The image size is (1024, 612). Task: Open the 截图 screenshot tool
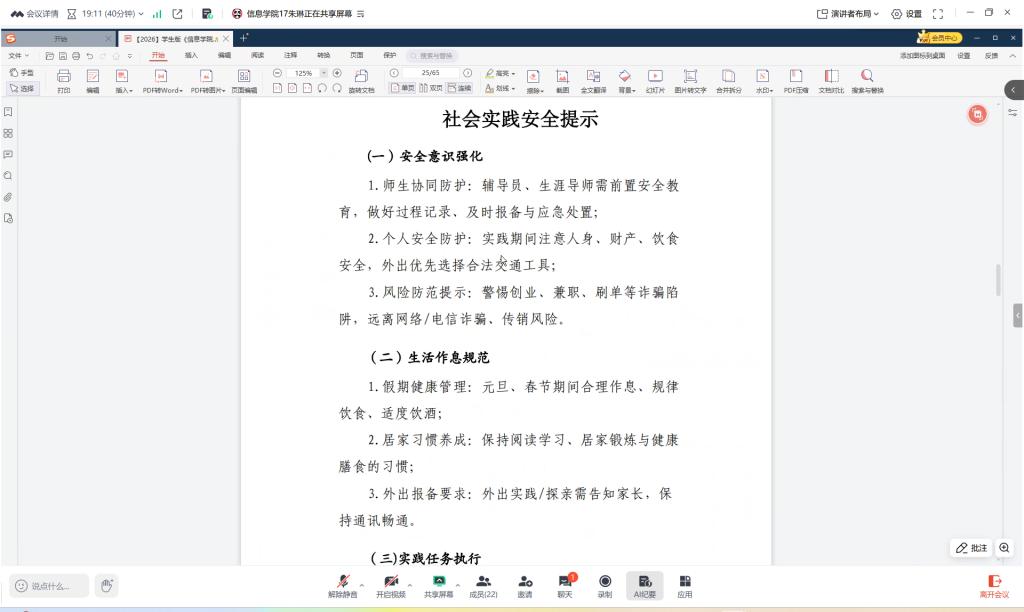click(x=562, y=80)
